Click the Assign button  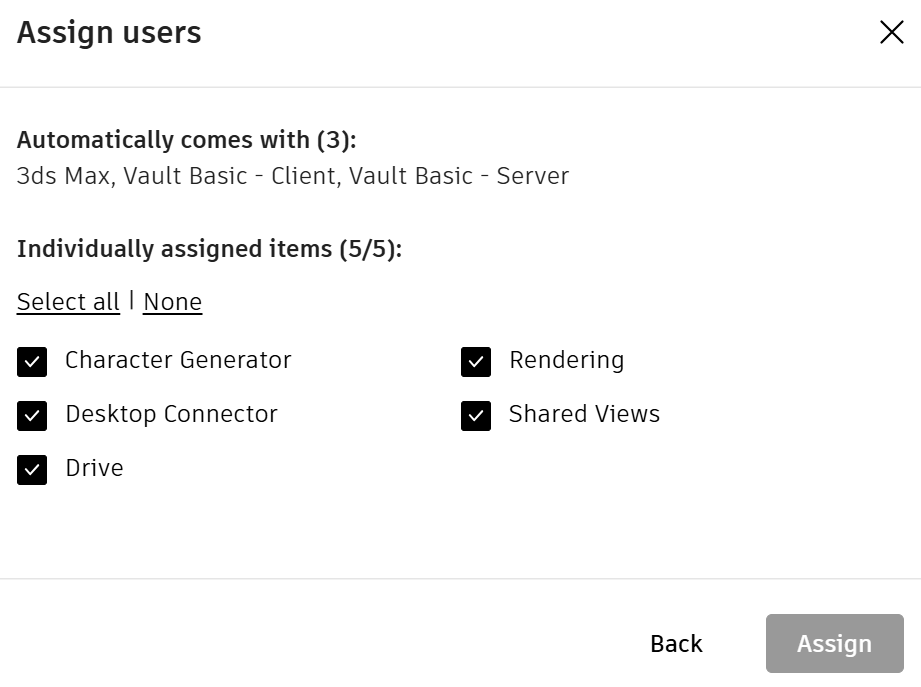(834, 644)
